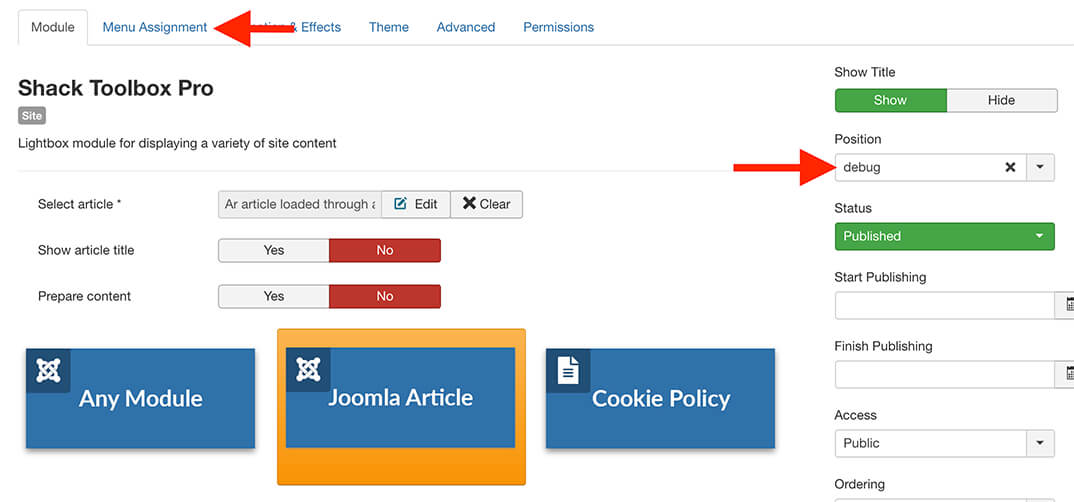This screenshot has height=502, width=1074.
Task: Open the Permissions tab
Action: tap(558, 27)
